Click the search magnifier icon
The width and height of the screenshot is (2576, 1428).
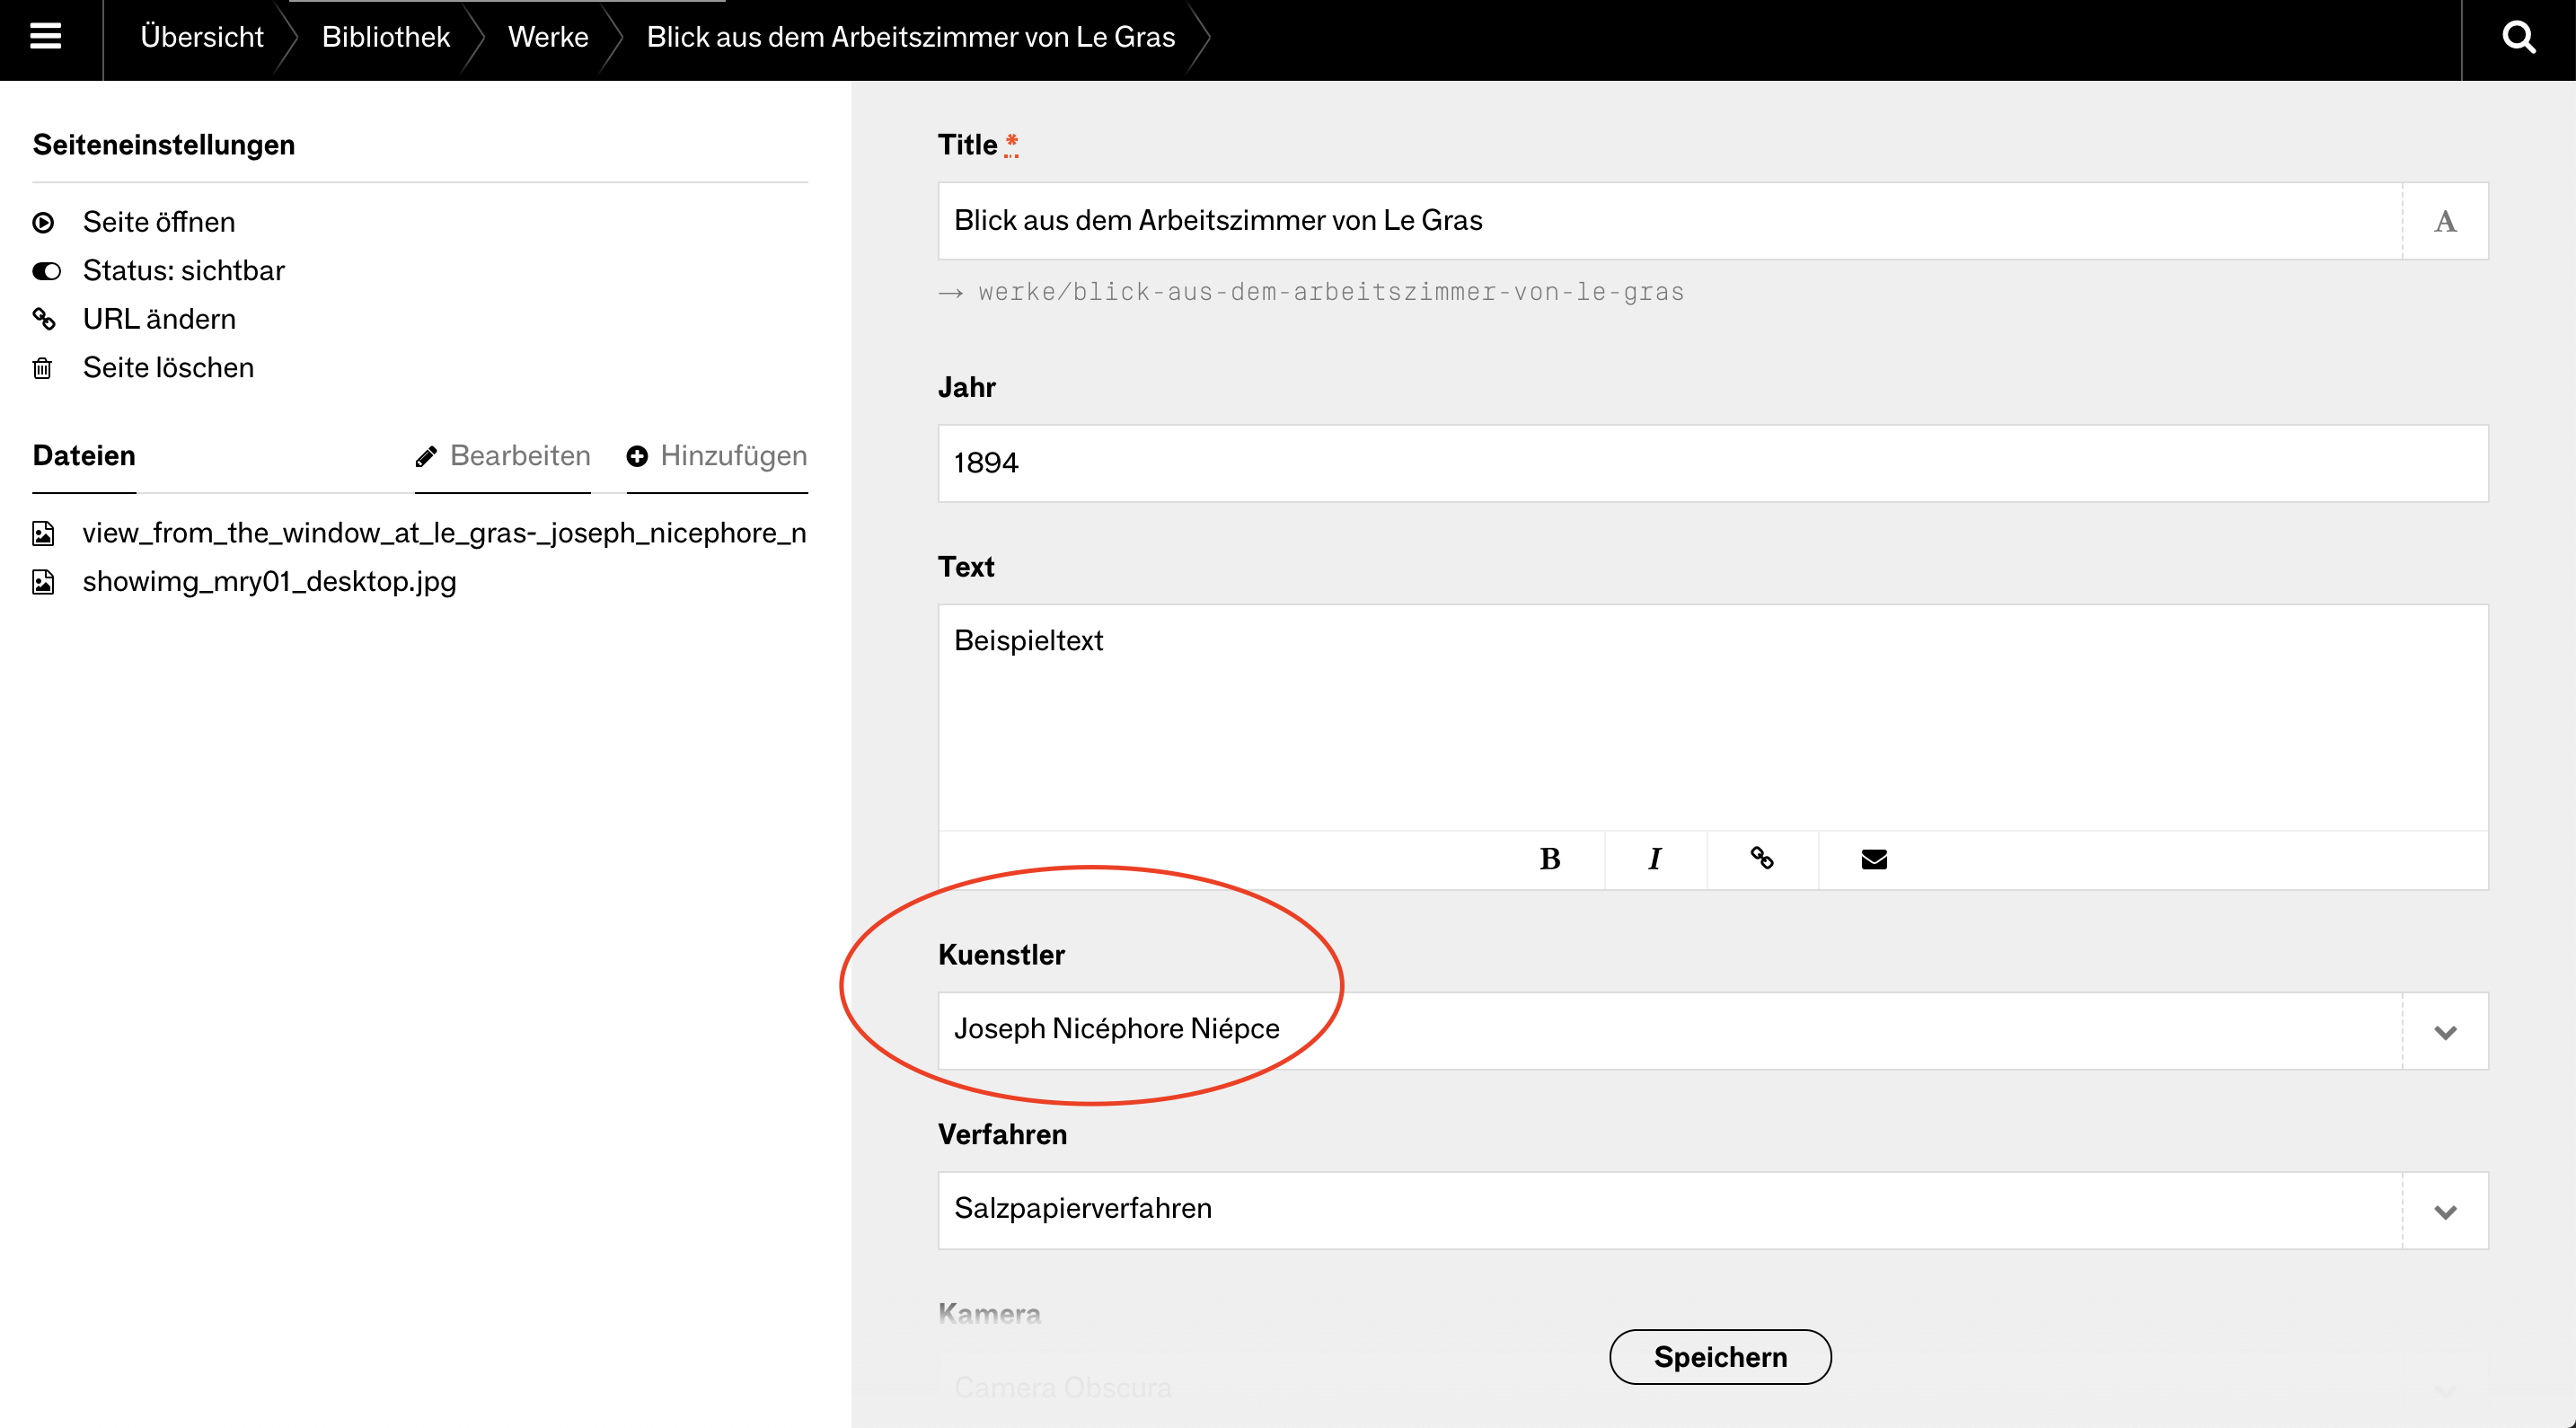2517,38
